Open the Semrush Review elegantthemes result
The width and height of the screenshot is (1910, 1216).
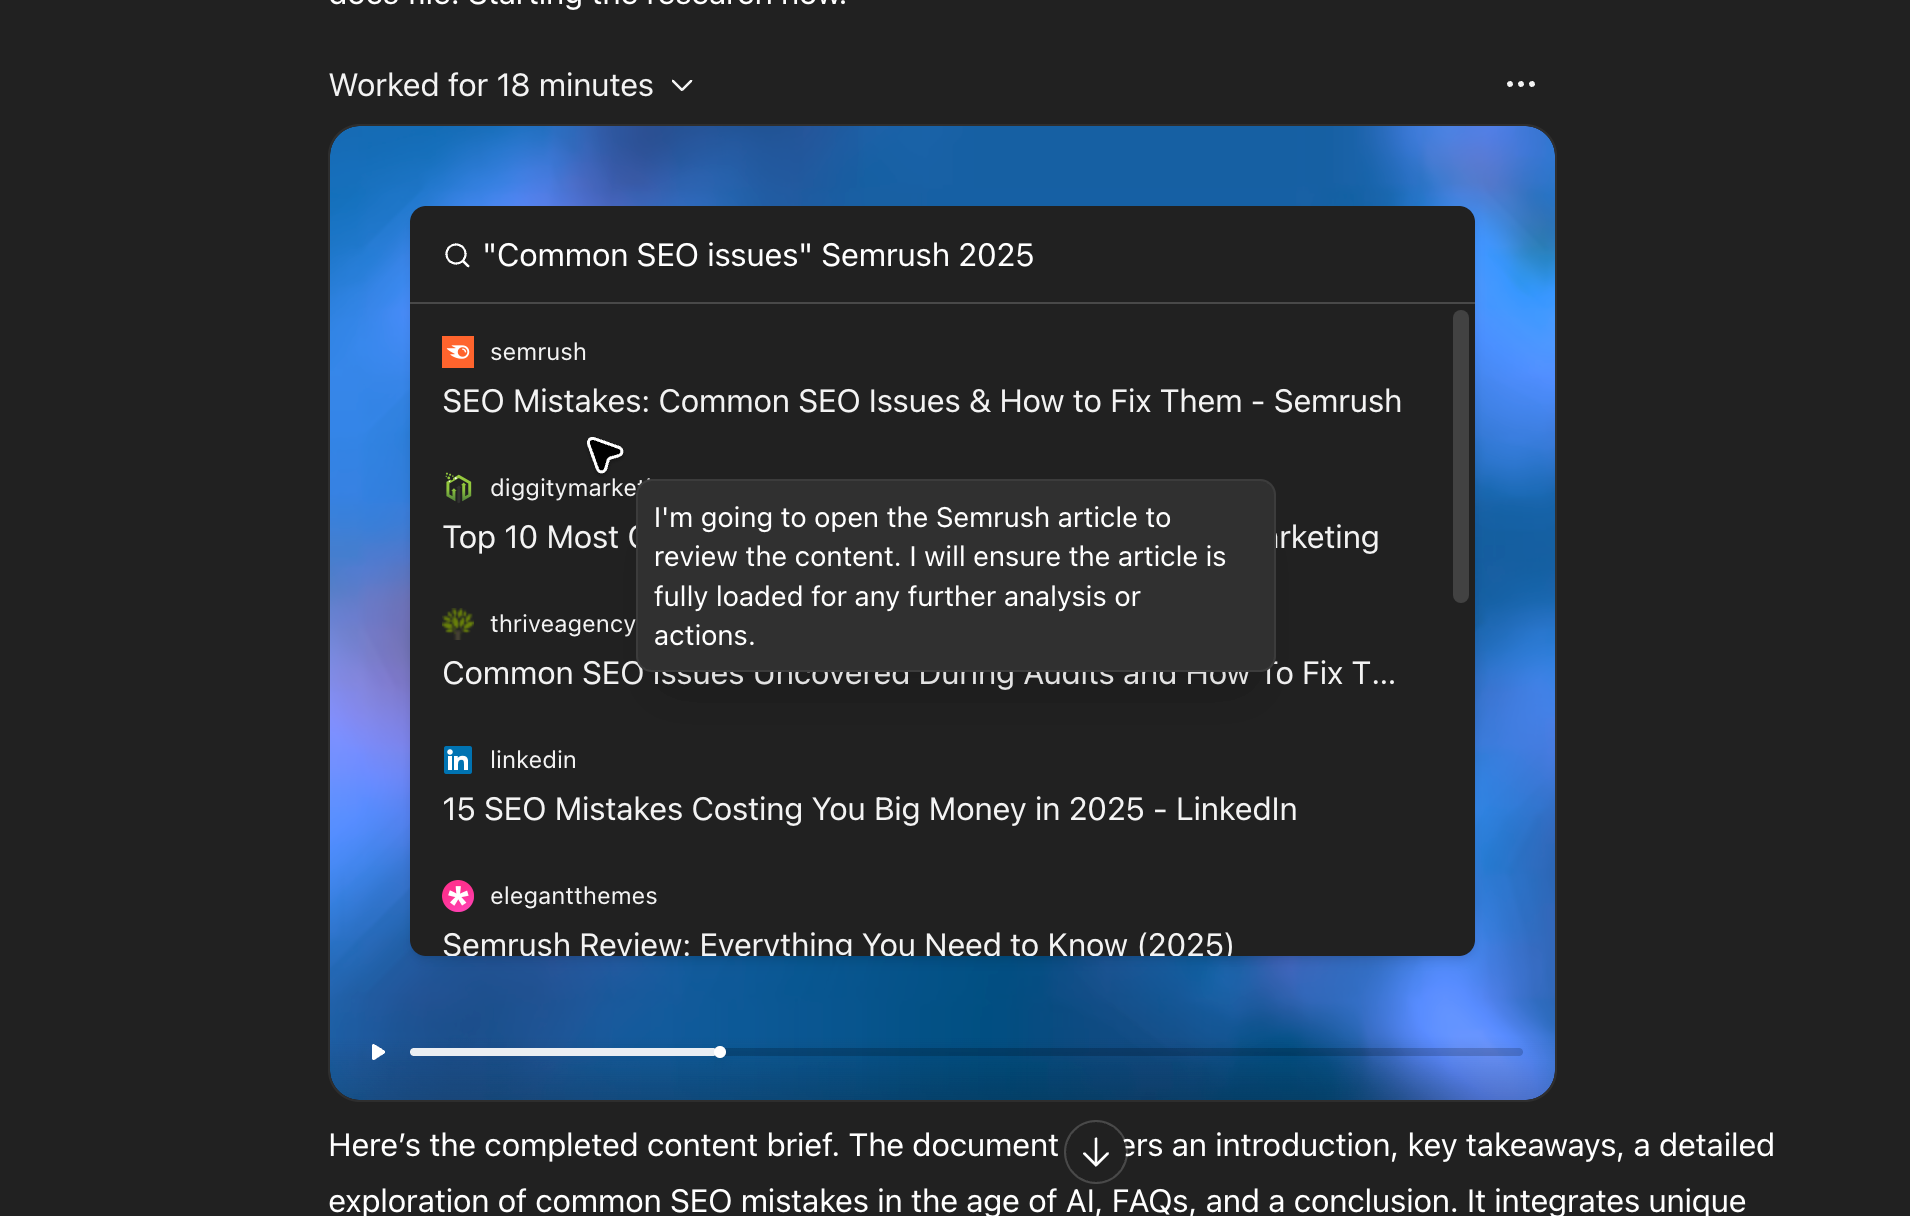tap(837, 942)
